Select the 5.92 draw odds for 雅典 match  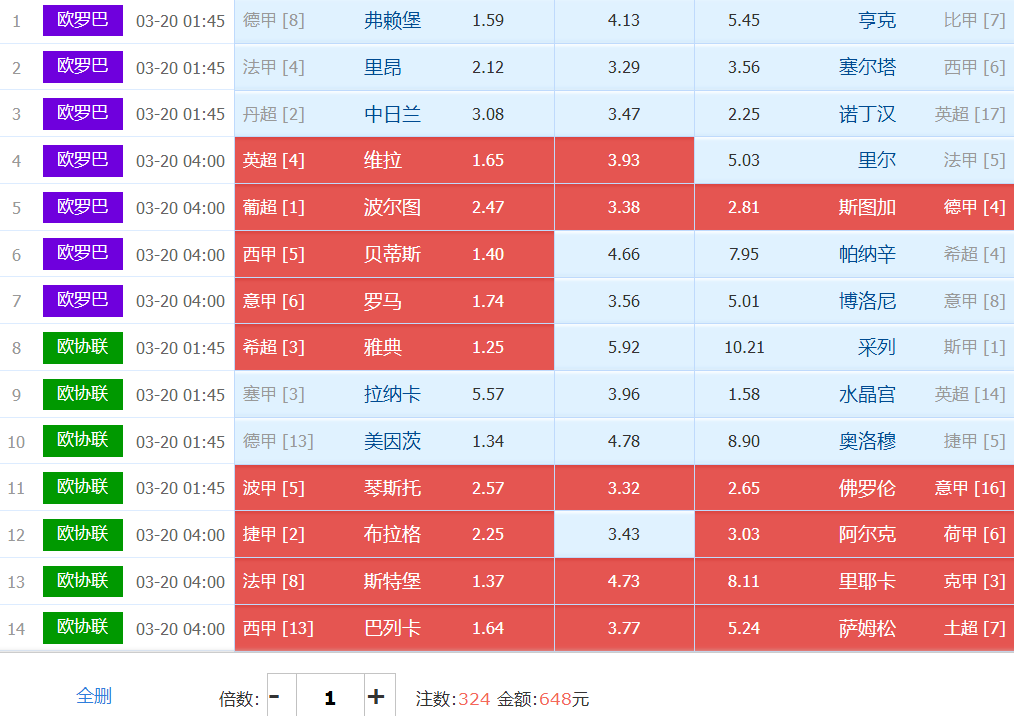pyautogui.click(x=624, y=348)
